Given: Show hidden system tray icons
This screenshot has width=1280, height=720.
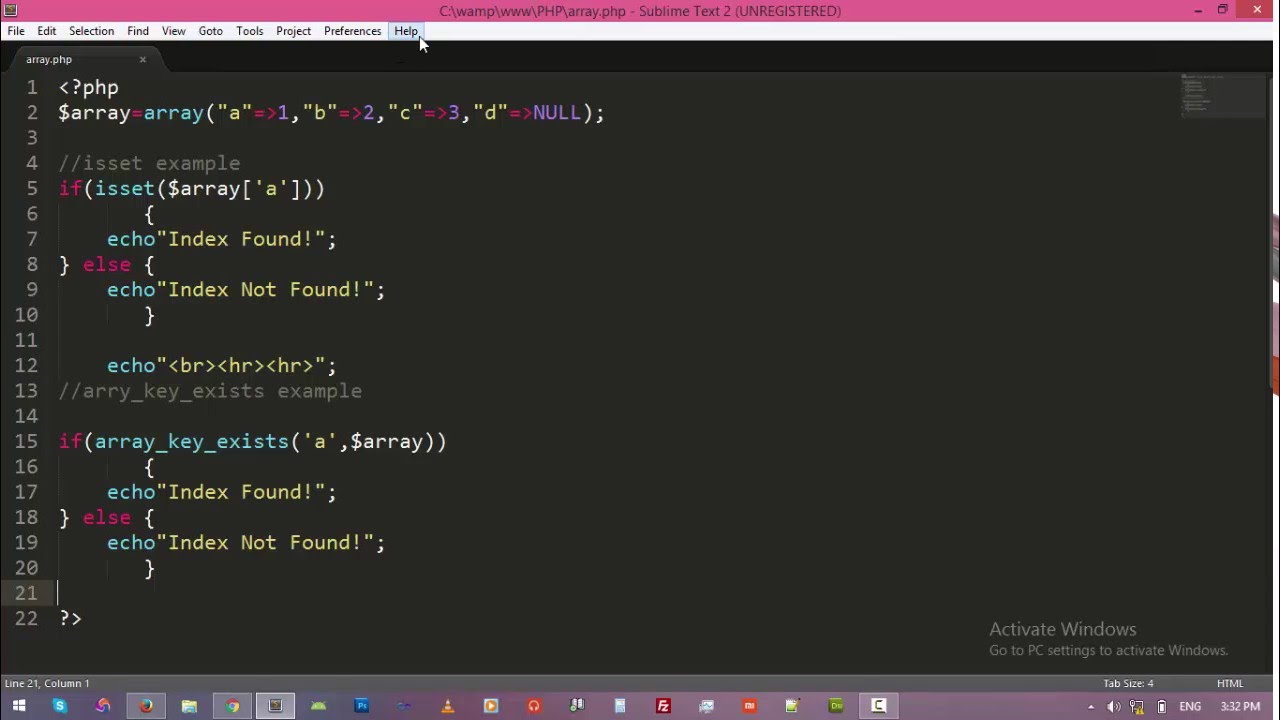Looking at the screenshot, I should pyautogui.click(x=1091, y=707).
